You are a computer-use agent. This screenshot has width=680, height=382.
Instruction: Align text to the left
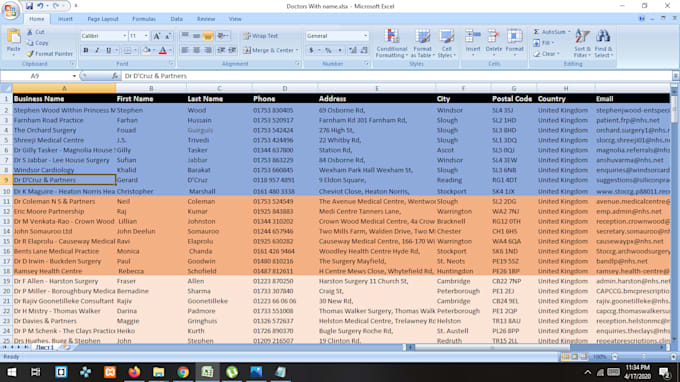click(185, 50)
